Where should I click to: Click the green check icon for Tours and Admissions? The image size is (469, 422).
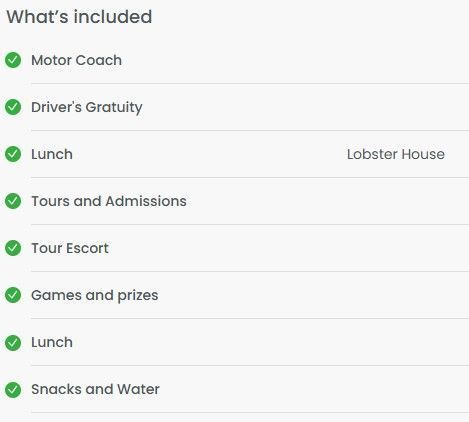tap(13, 201)
